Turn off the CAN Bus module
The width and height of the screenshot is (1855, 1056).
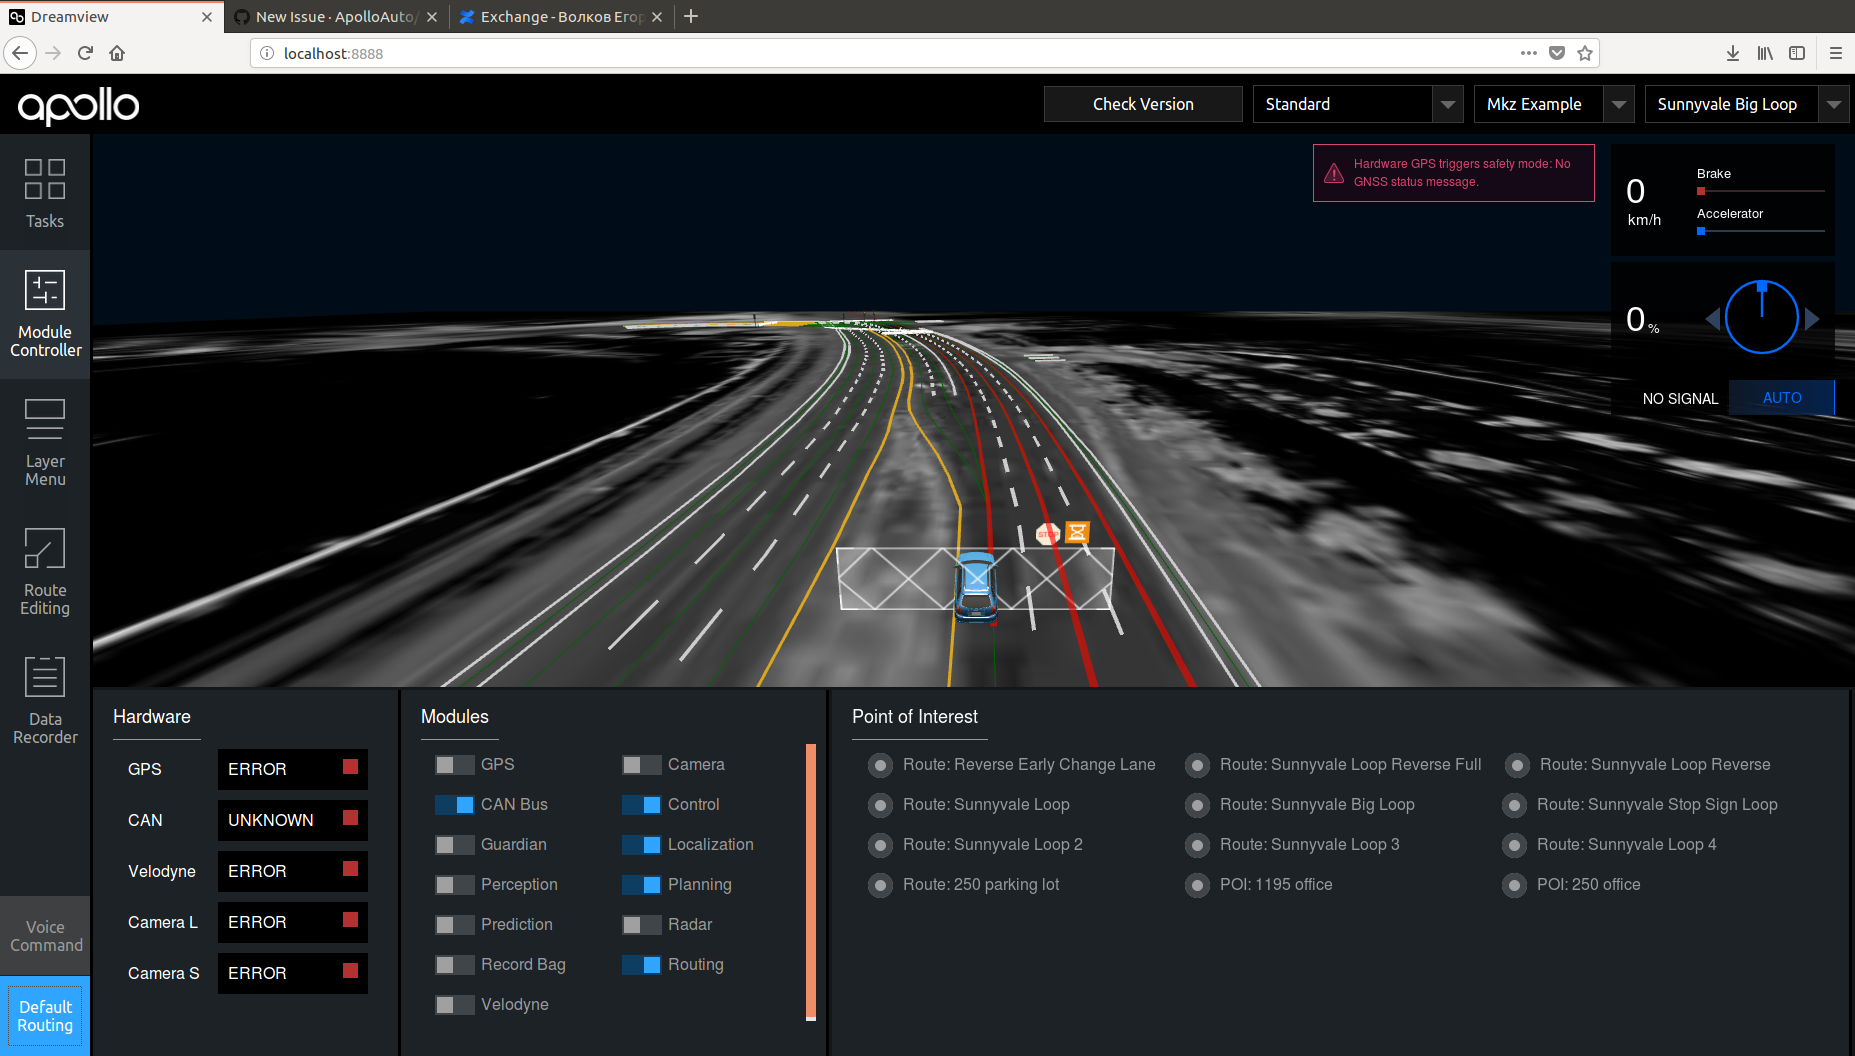point(454,805)
